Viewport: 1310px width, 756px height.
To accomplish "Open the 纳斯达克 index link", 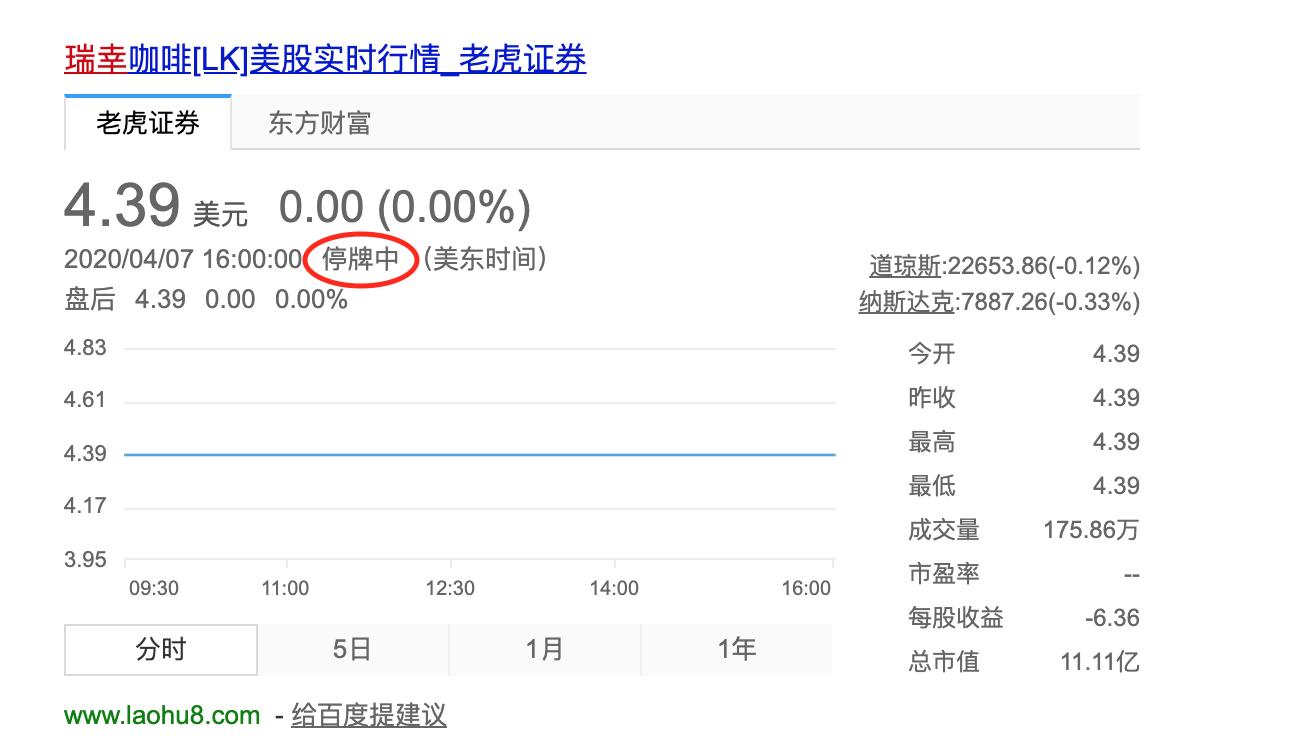I will pyautogui.click(x=906, y=302).
